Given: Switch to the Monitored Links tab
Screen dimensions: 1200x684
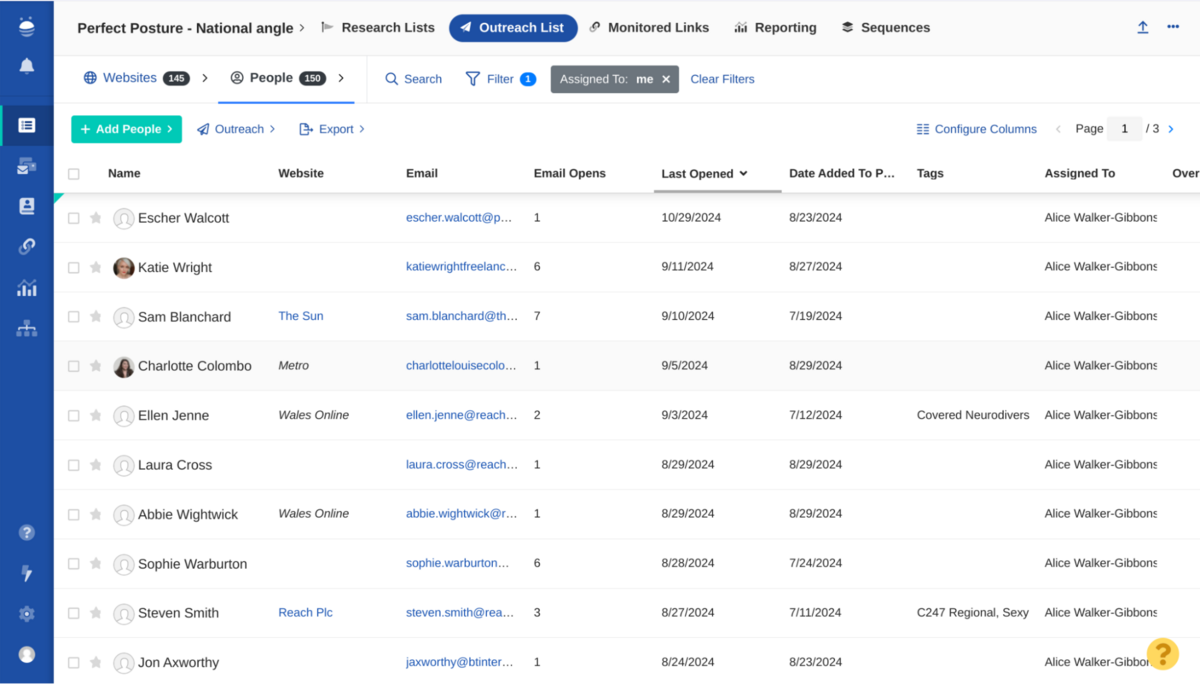Looking at the screenshot, I should pos(649,28).
